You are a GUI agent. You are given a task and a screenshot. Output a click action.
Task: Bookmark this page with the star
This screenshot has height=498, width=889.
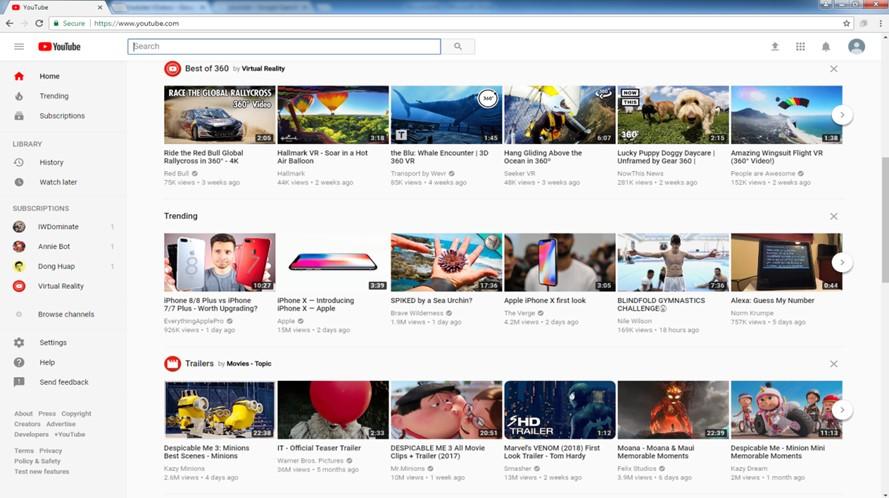(x=846, y=23)
